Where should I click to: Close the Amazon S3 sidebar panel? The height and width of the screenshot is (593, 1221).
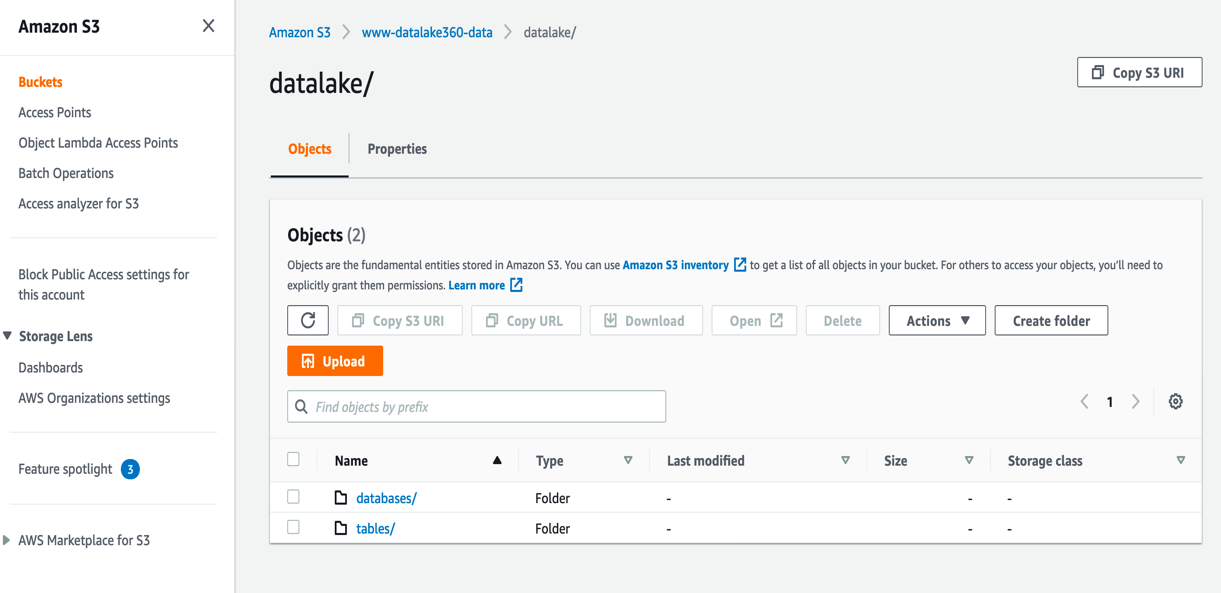point(208,26)
